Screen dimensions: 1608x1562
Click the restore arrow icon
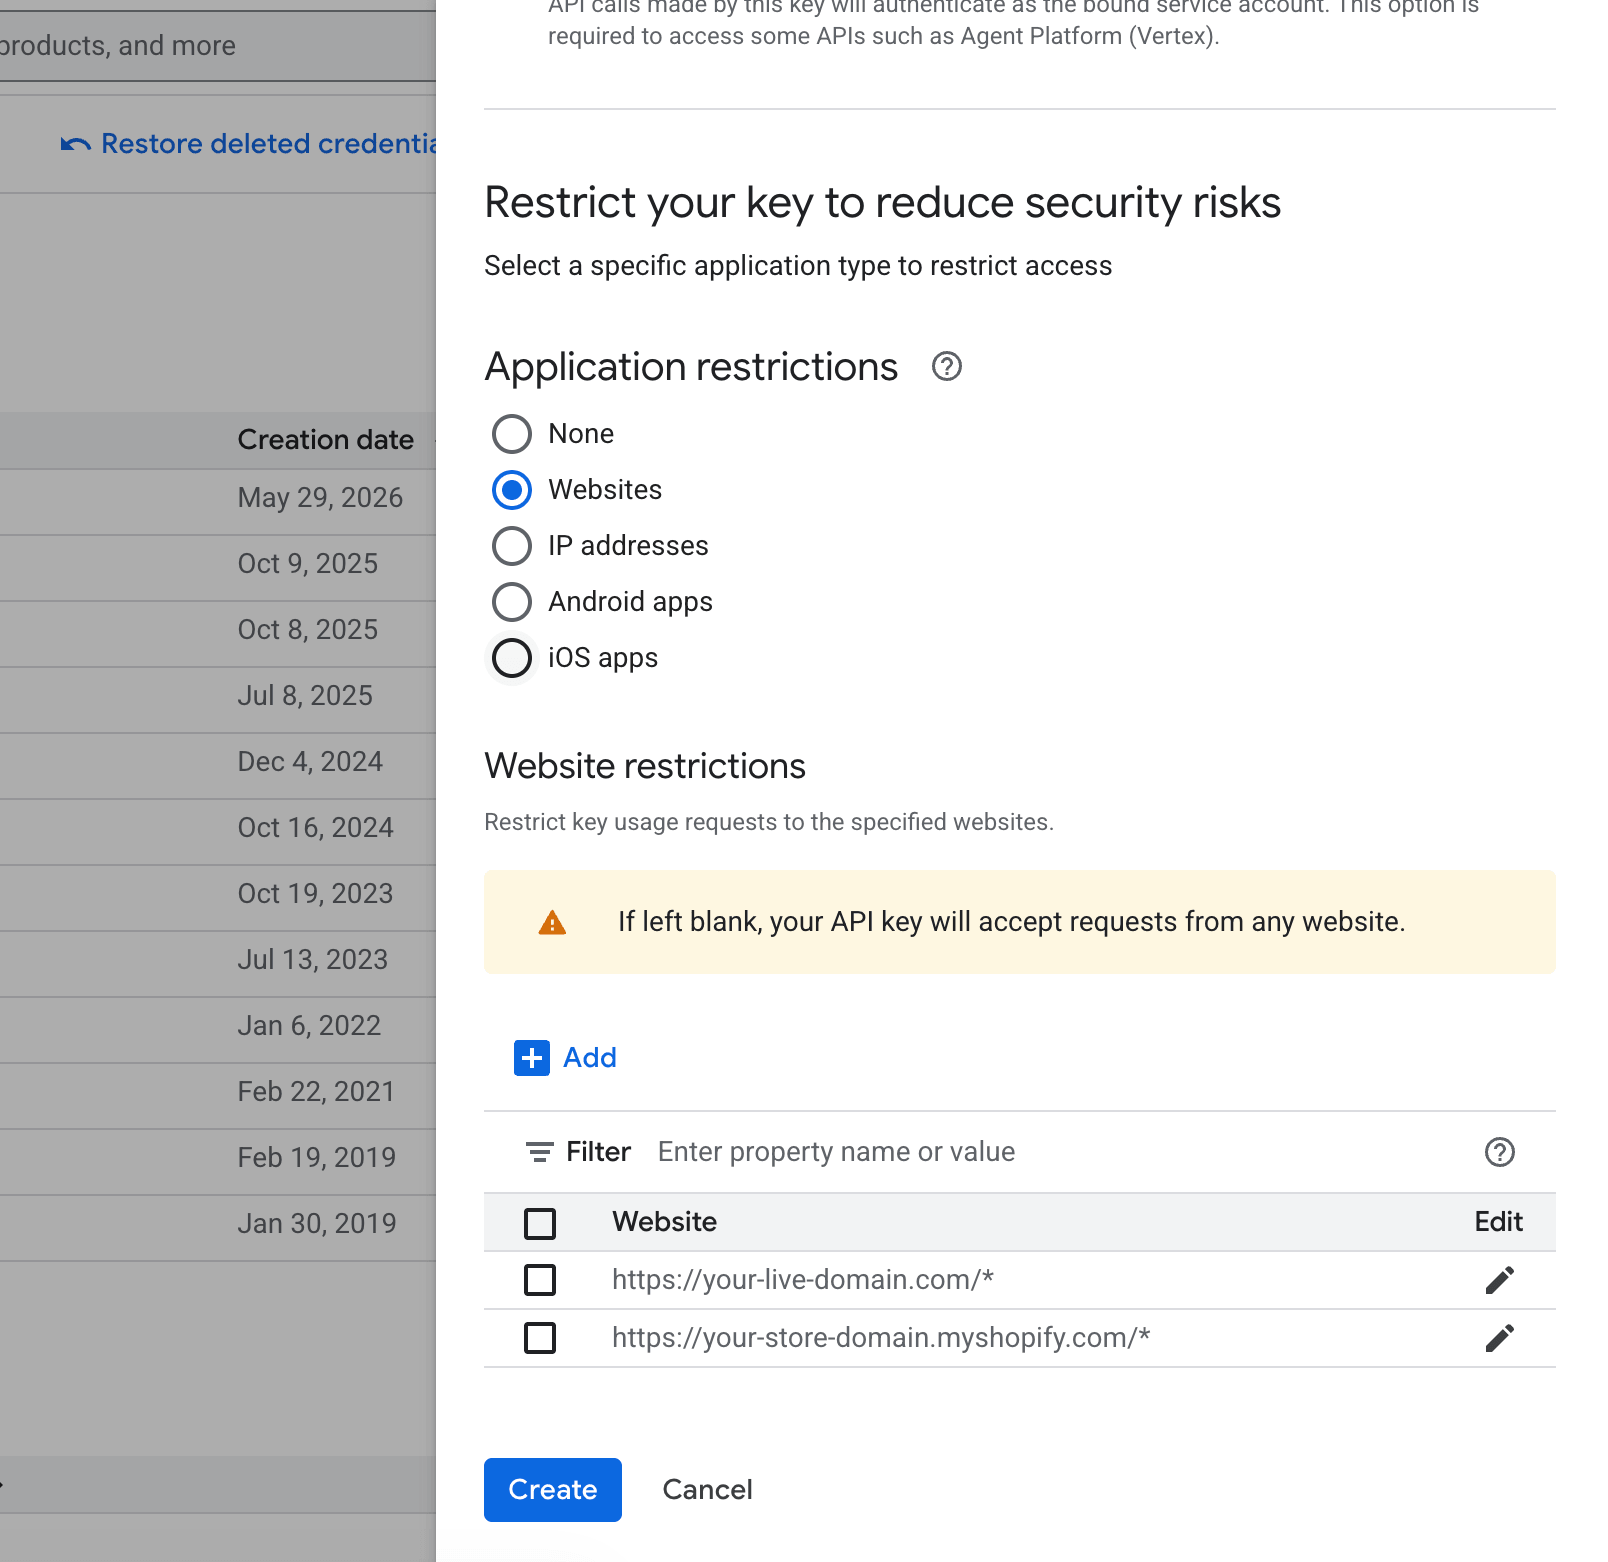click(76, 145)
